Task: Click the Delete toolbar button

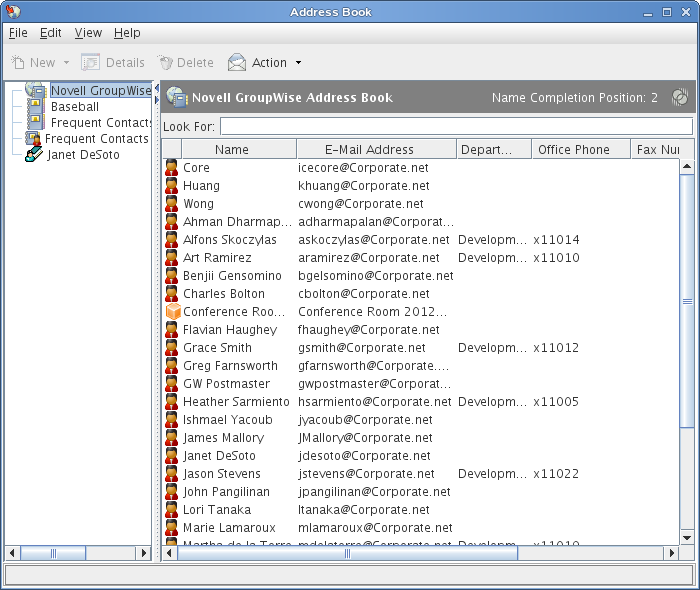Action: point(186,62)
